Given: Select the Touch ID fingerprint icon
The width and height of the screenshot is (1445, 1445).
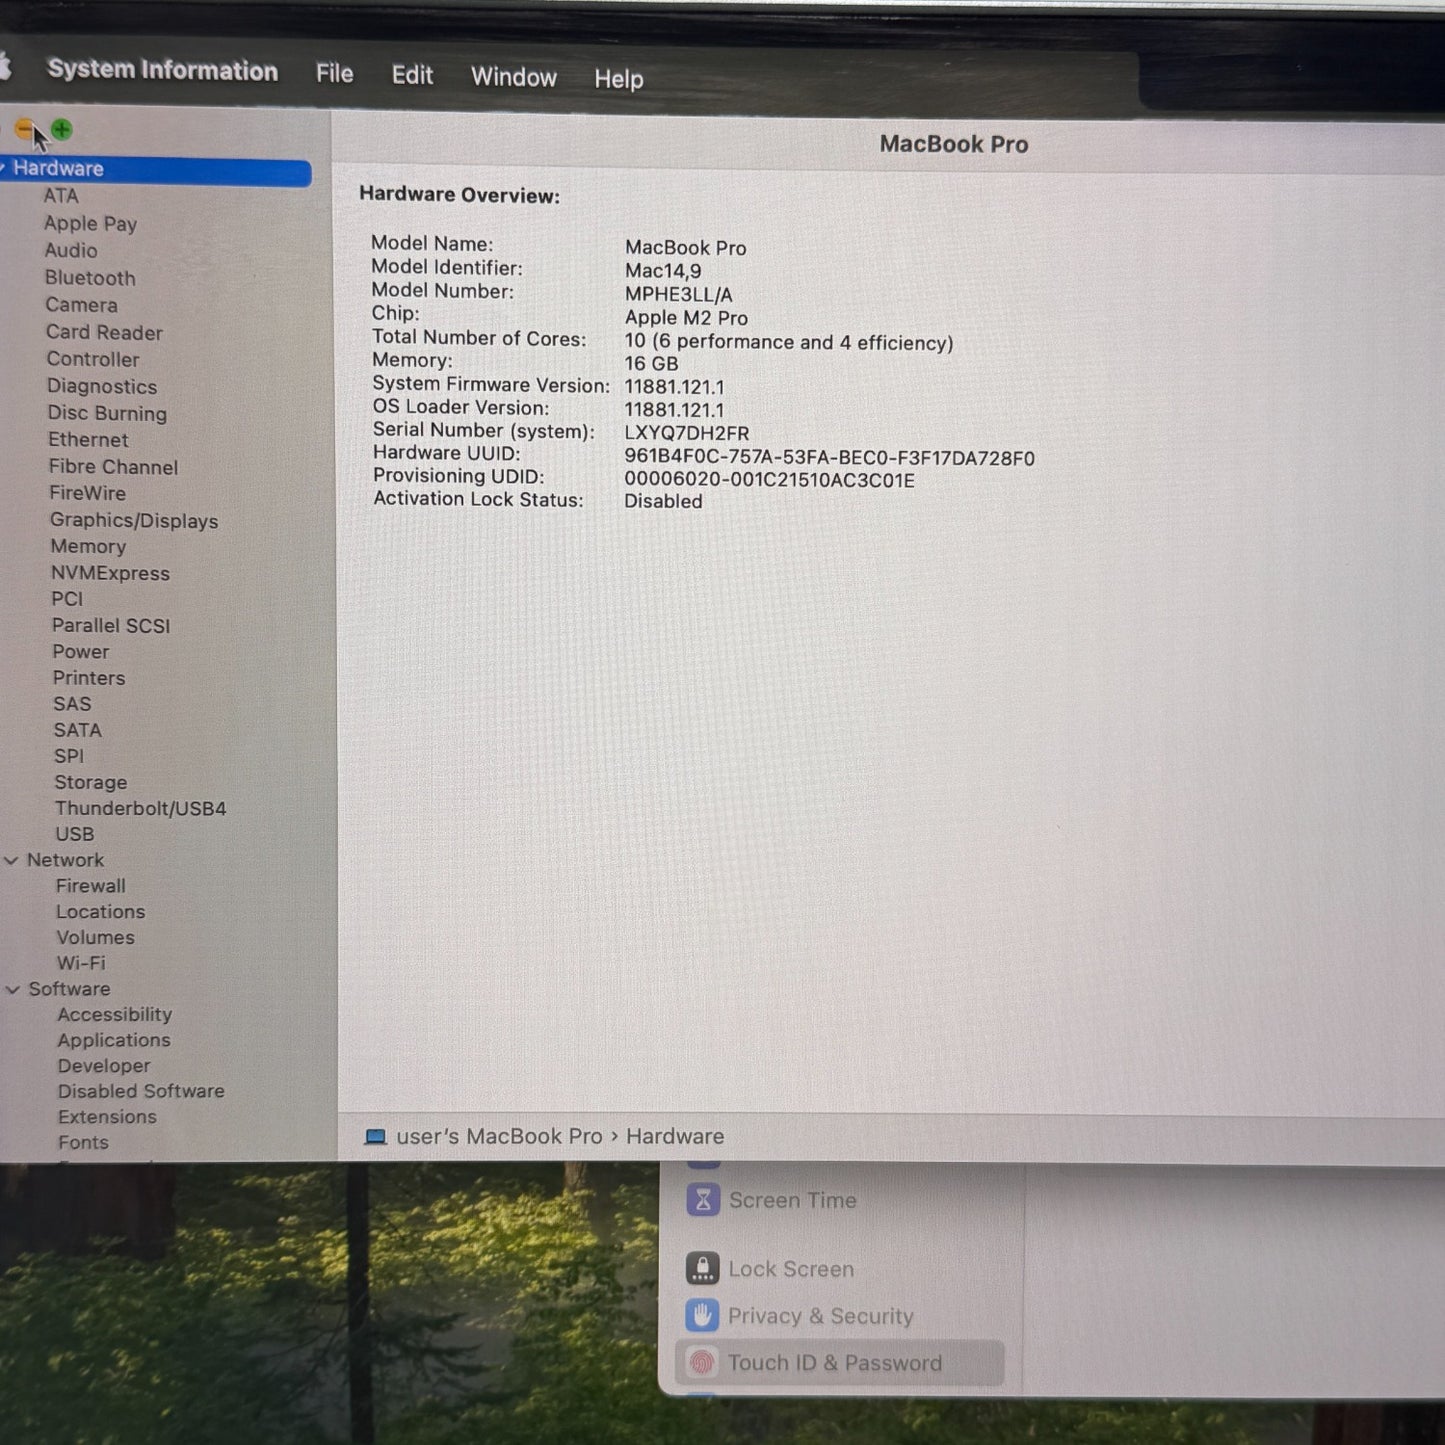Looking at the screenshot, I should point(702,1363).
